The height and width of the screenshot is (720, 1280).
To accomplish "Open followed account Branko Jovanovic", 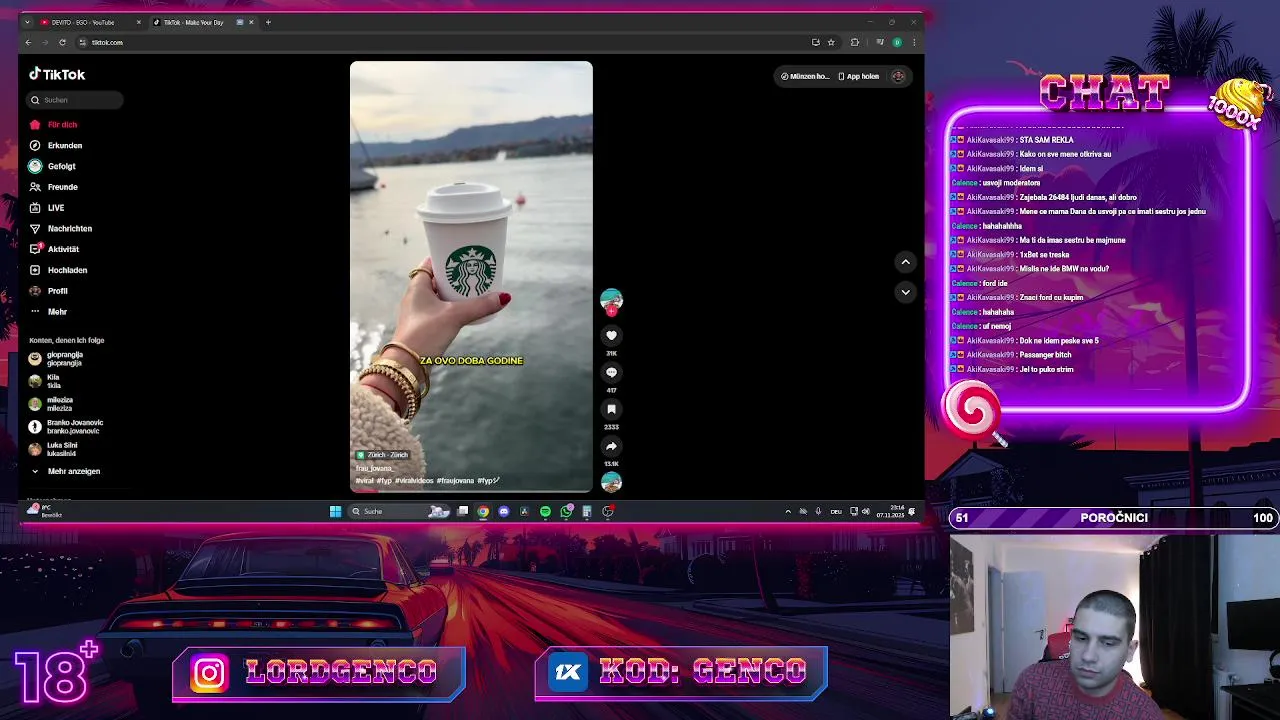I will coord(66,427).
